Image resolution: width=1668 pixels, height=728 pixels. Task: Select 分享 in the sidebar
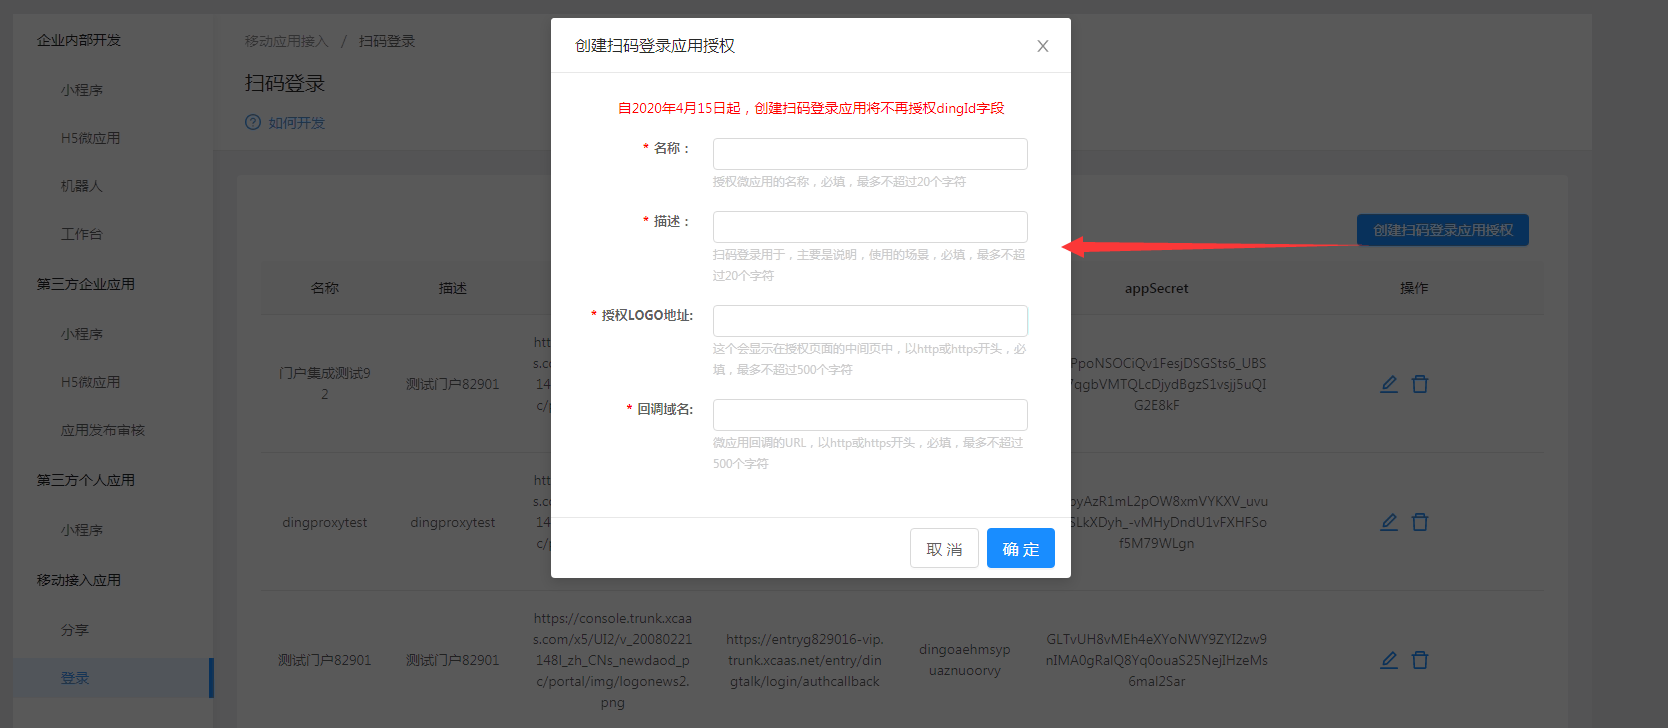pos(75,630)
